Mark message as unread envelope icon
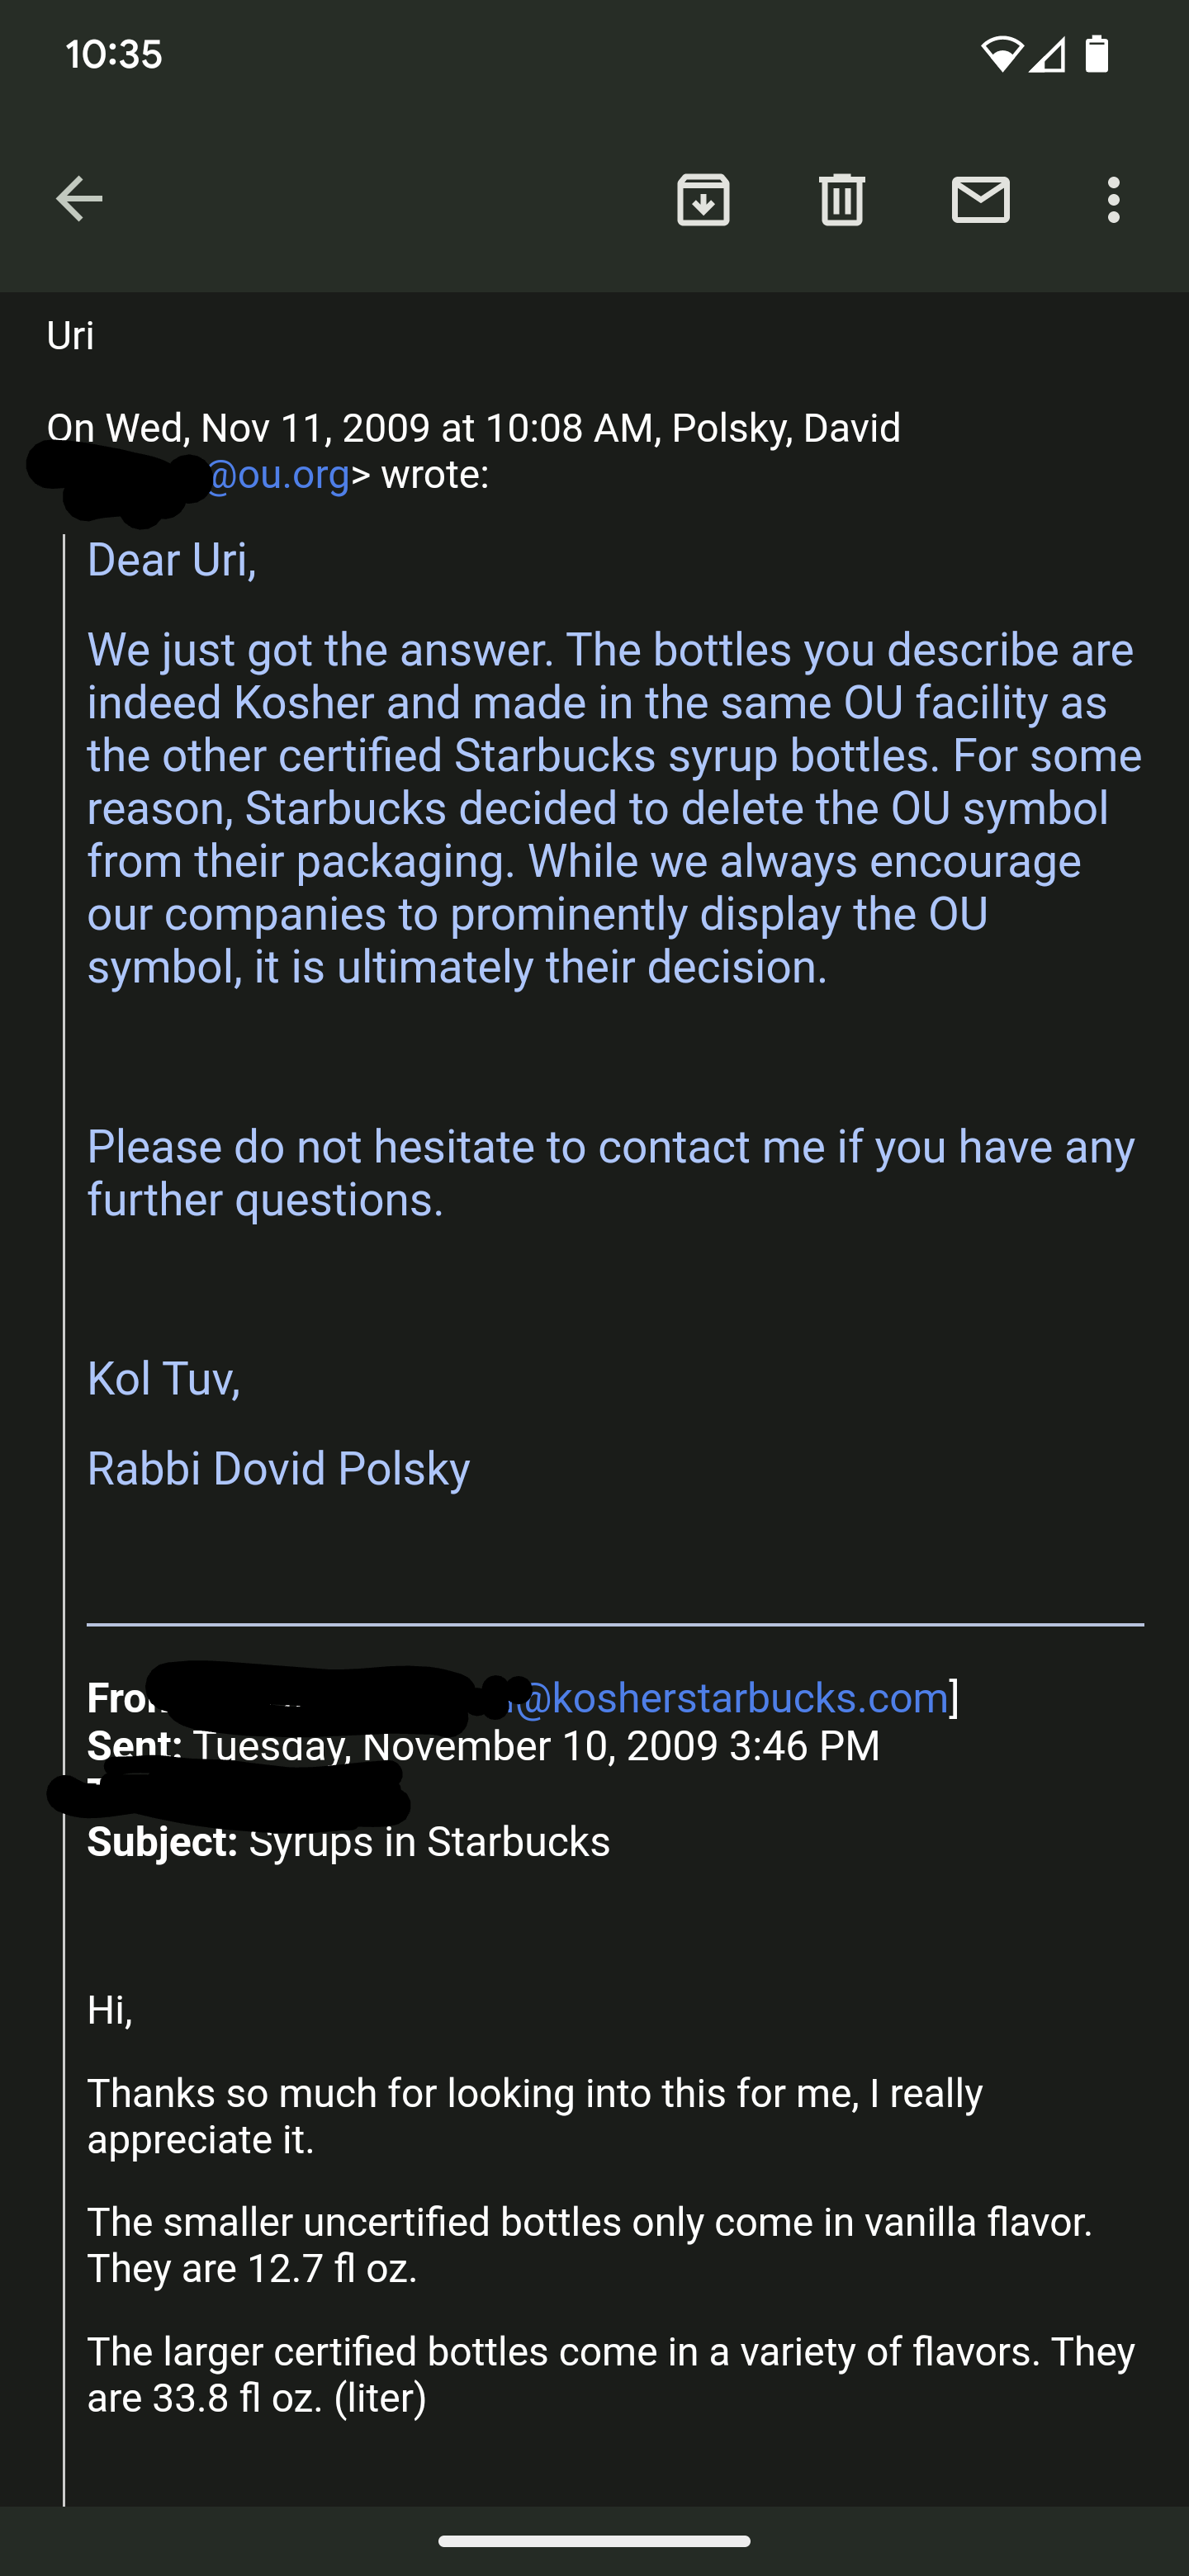 (x=980, y=199)
